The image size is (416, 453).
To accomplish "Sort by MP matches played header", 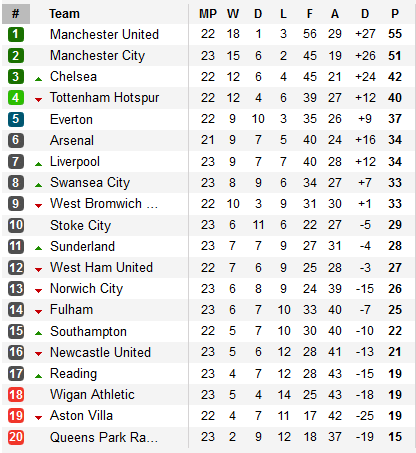I will 208,14.
